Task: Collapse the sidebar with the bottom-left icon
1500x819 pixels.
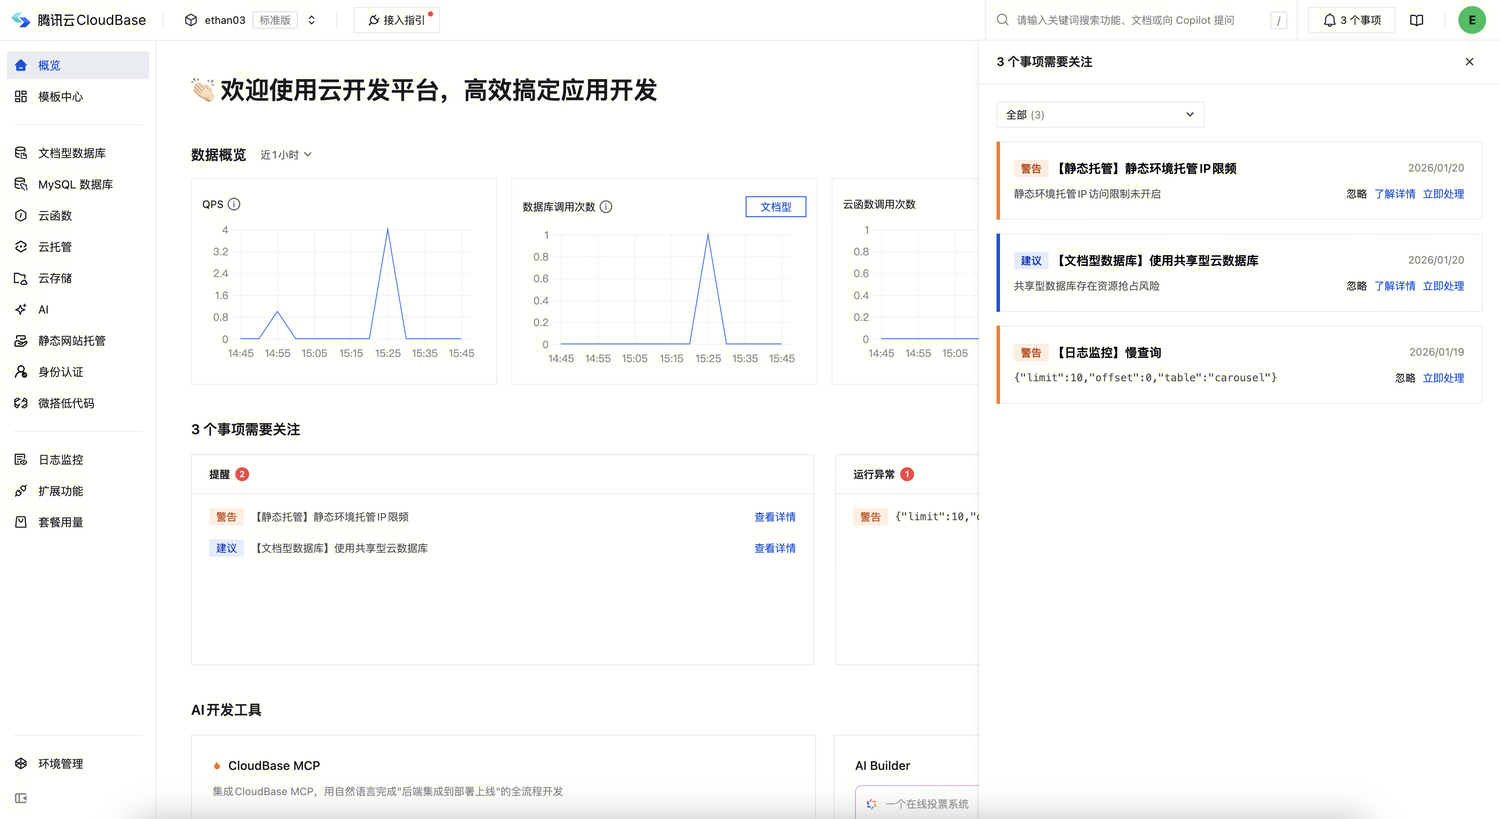Action: pos(21,798)
